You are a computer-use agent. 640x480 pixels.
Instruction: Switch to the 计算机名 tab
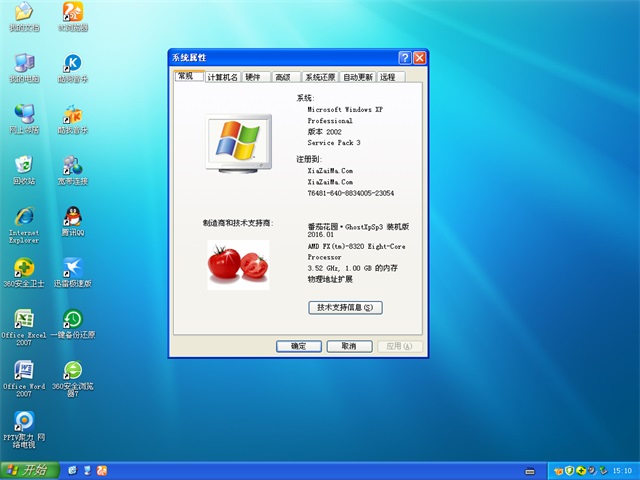(222, 77)
